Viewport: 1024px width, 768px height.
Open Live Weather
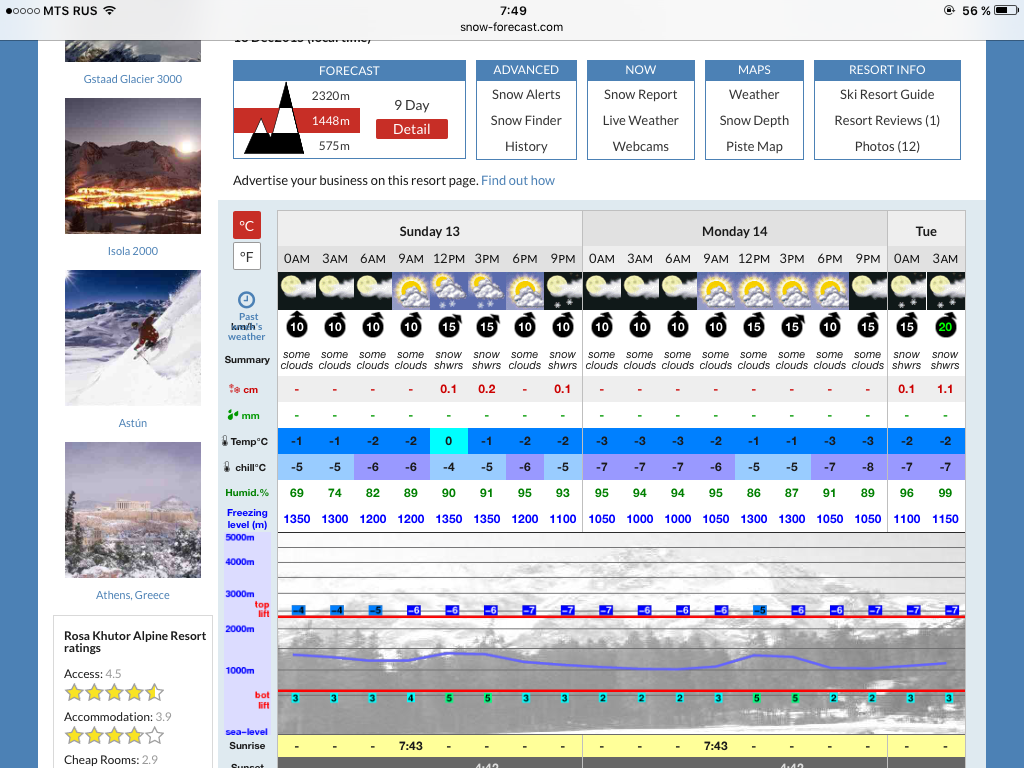pyautogui.click(x=641, y=120)
